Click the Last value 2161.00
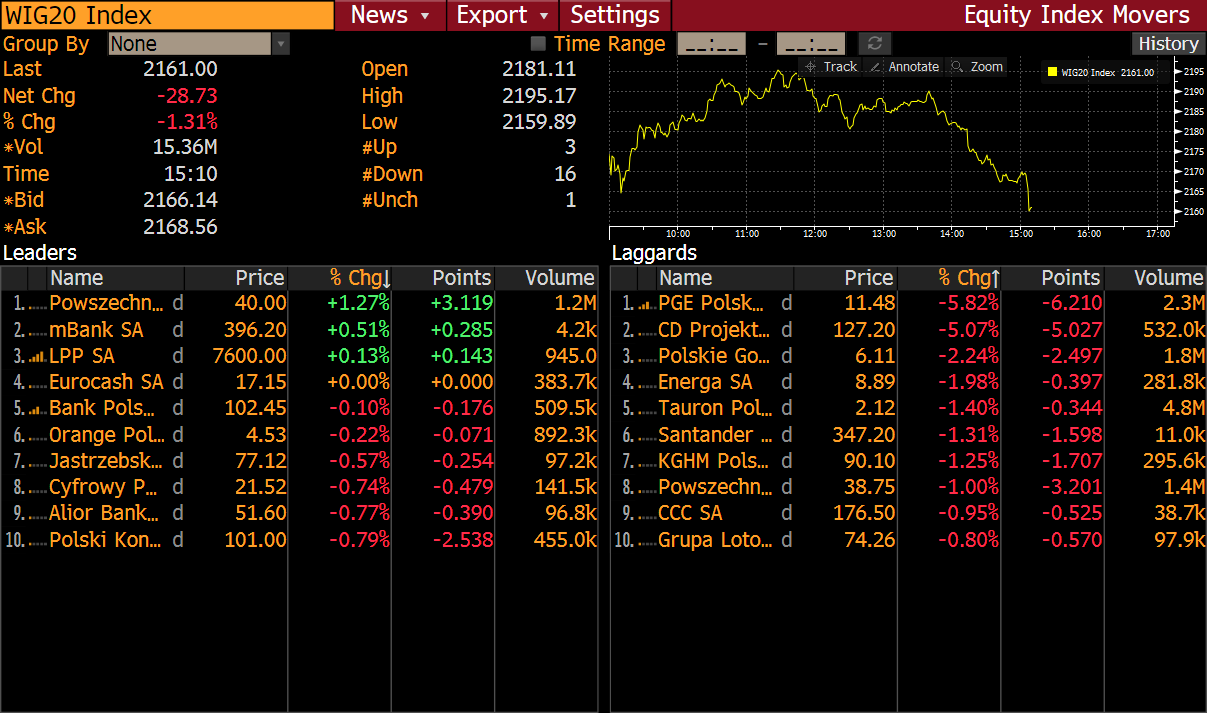This screenshot has height=713, width=1207. pos(180,69)
